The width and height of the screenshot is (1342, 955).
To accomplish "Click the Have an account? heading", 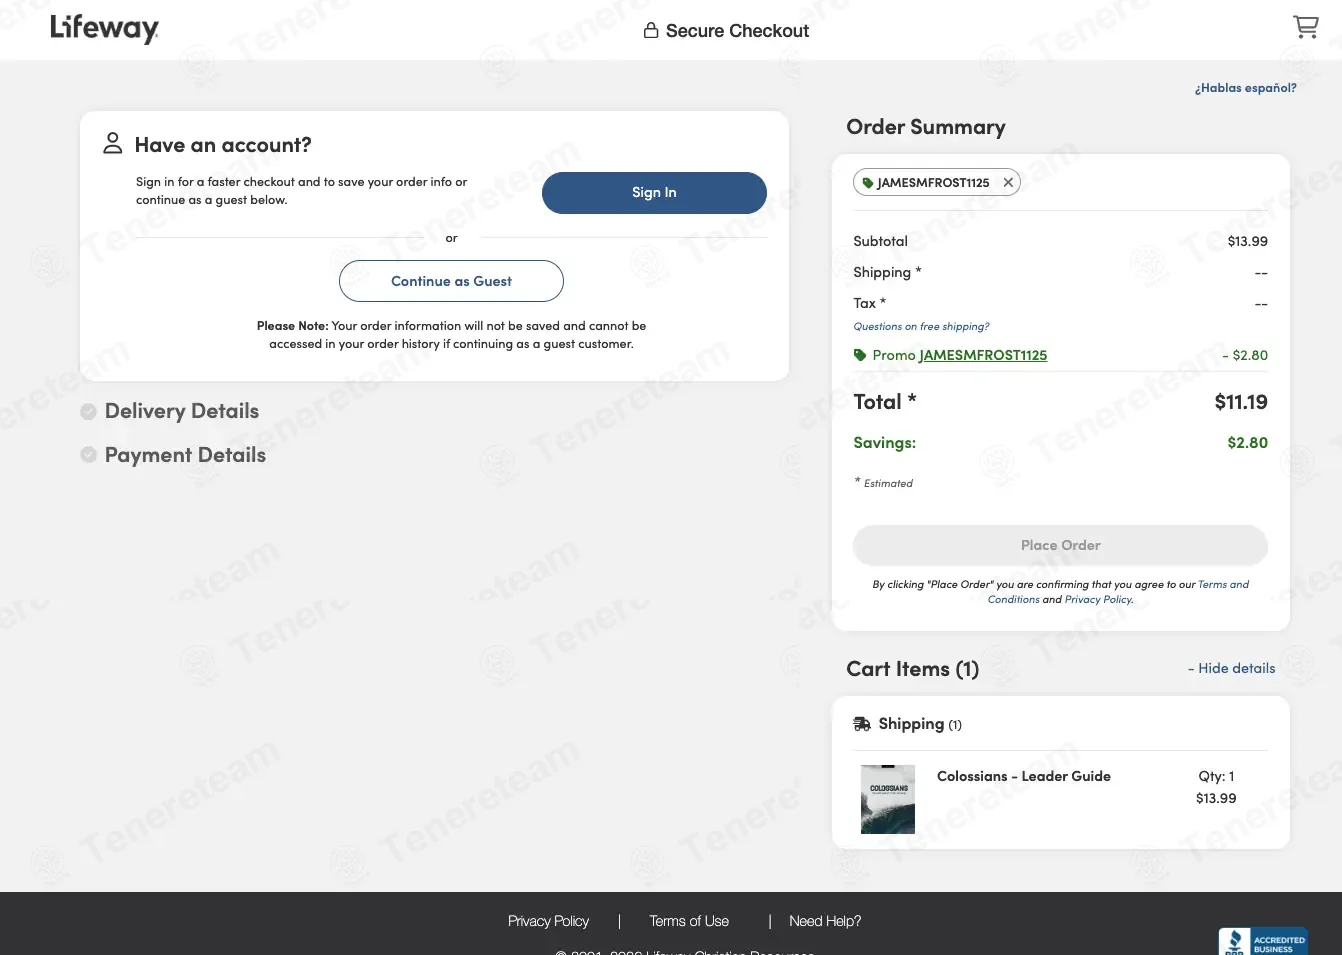I will click(223, 145).
